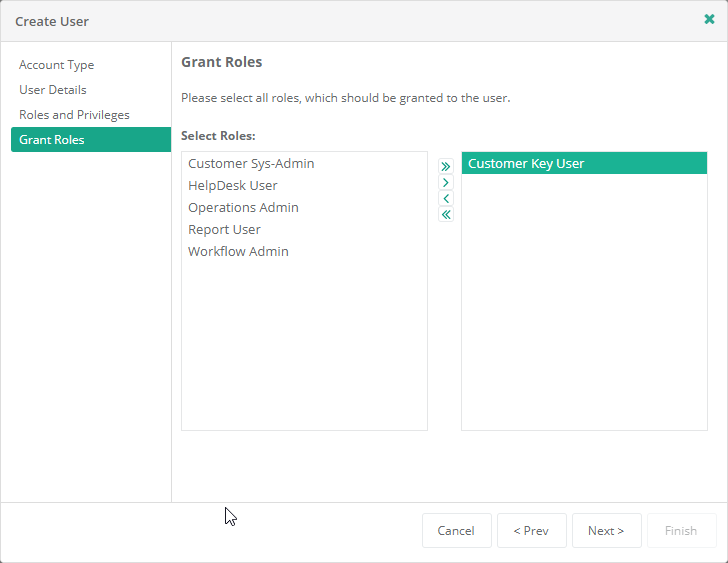Choose Operations Admin from the roles list
728x563 pixels.
click(x=243, y=208)
